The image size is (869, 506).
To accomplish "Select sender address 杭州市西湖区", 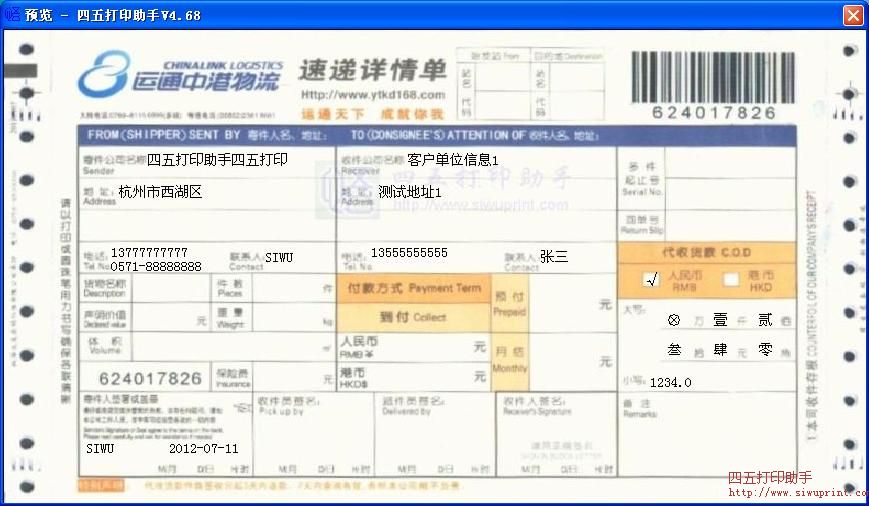I will (x=160, y=192).
